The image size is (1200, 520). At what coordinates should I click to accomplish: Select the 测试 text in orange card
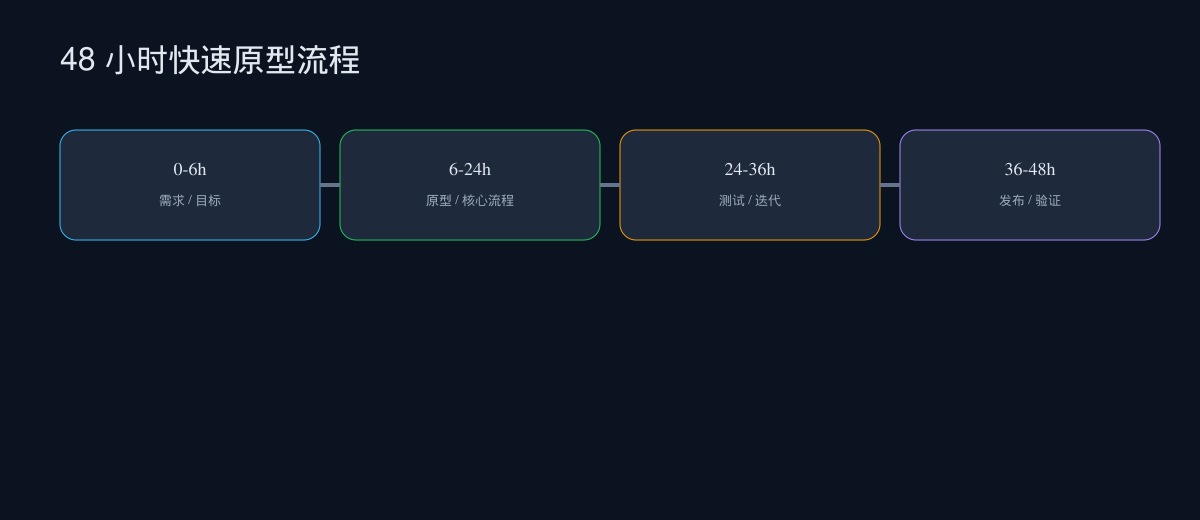coord(732,201)
